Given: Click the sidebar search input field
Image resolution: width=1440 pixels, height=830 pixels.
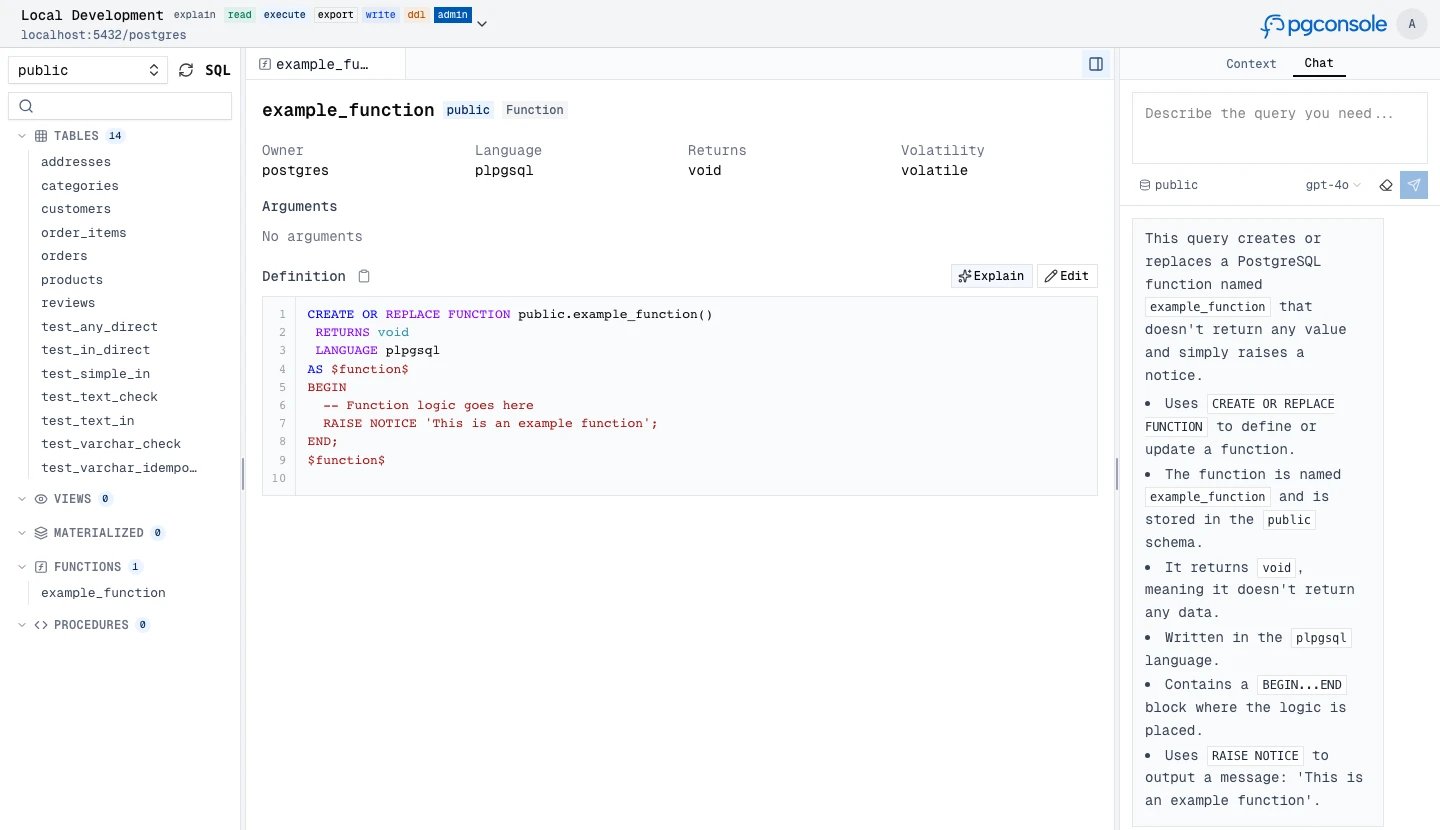Looking at the screenshot, I should (120, 106).
